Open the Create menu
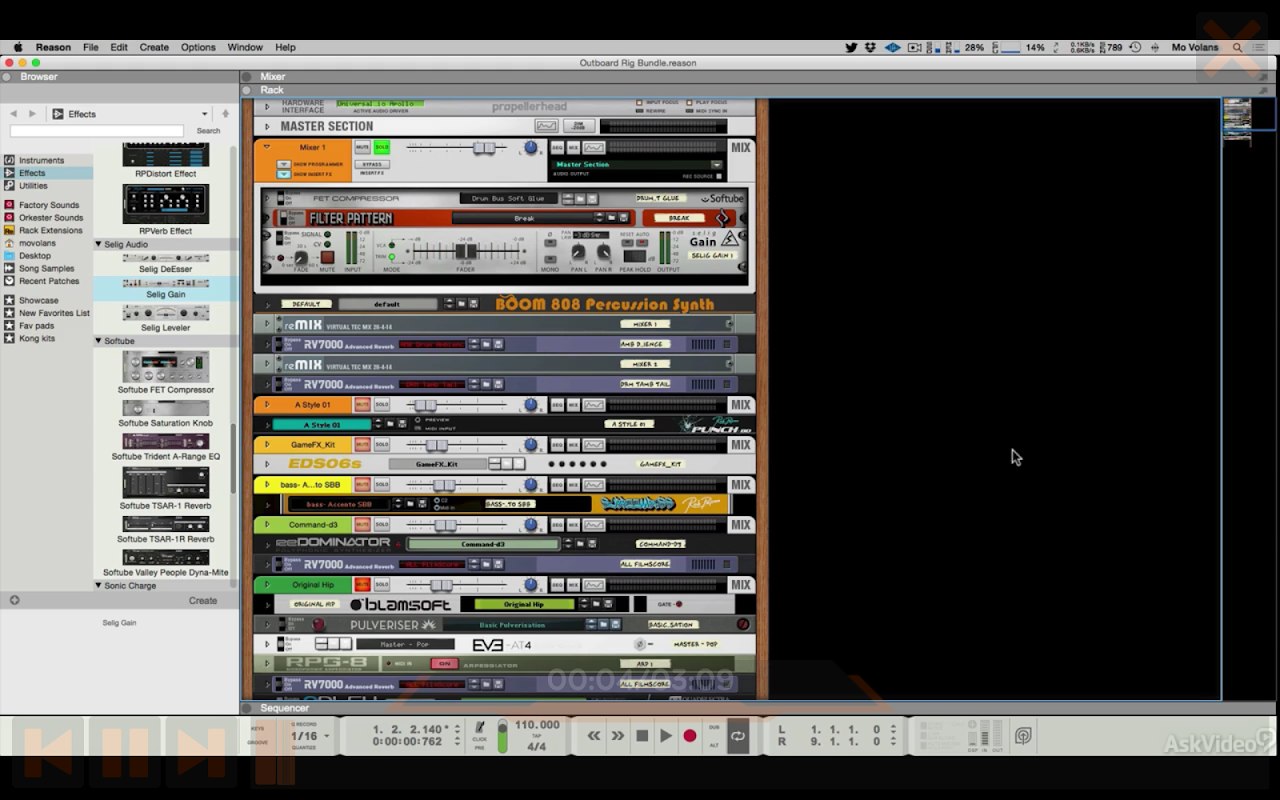The image size is (1280, 800). (154, 47)
